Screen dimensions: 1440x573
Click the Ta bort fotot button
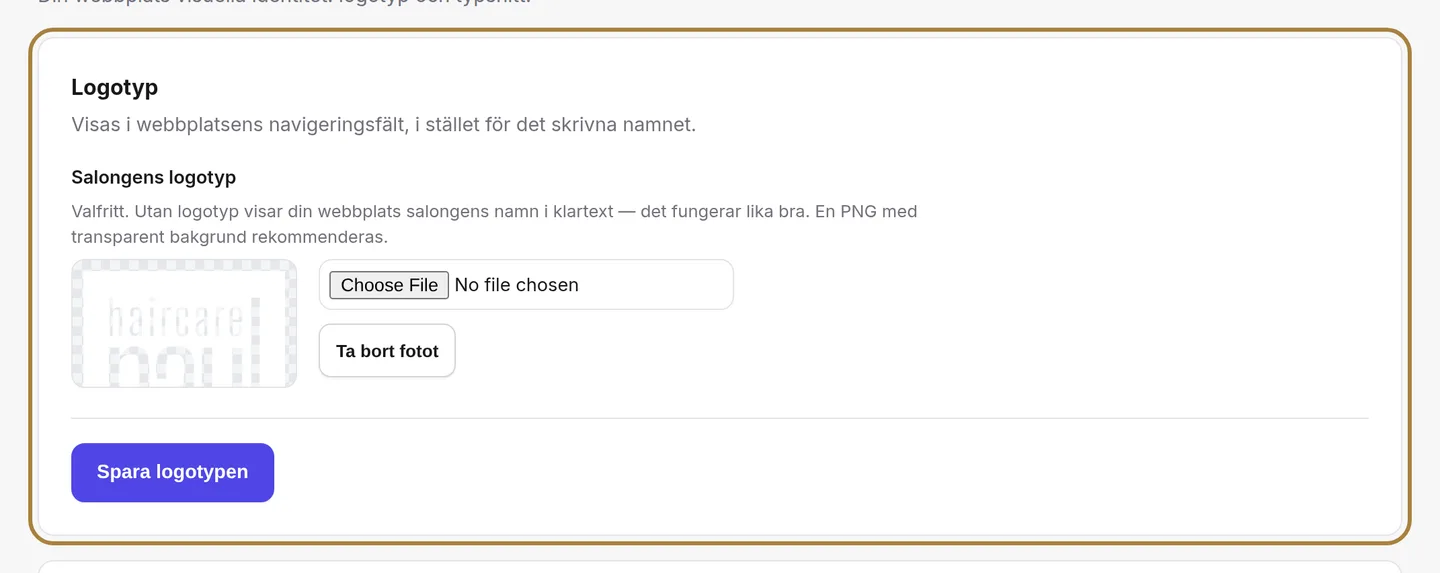387,351
